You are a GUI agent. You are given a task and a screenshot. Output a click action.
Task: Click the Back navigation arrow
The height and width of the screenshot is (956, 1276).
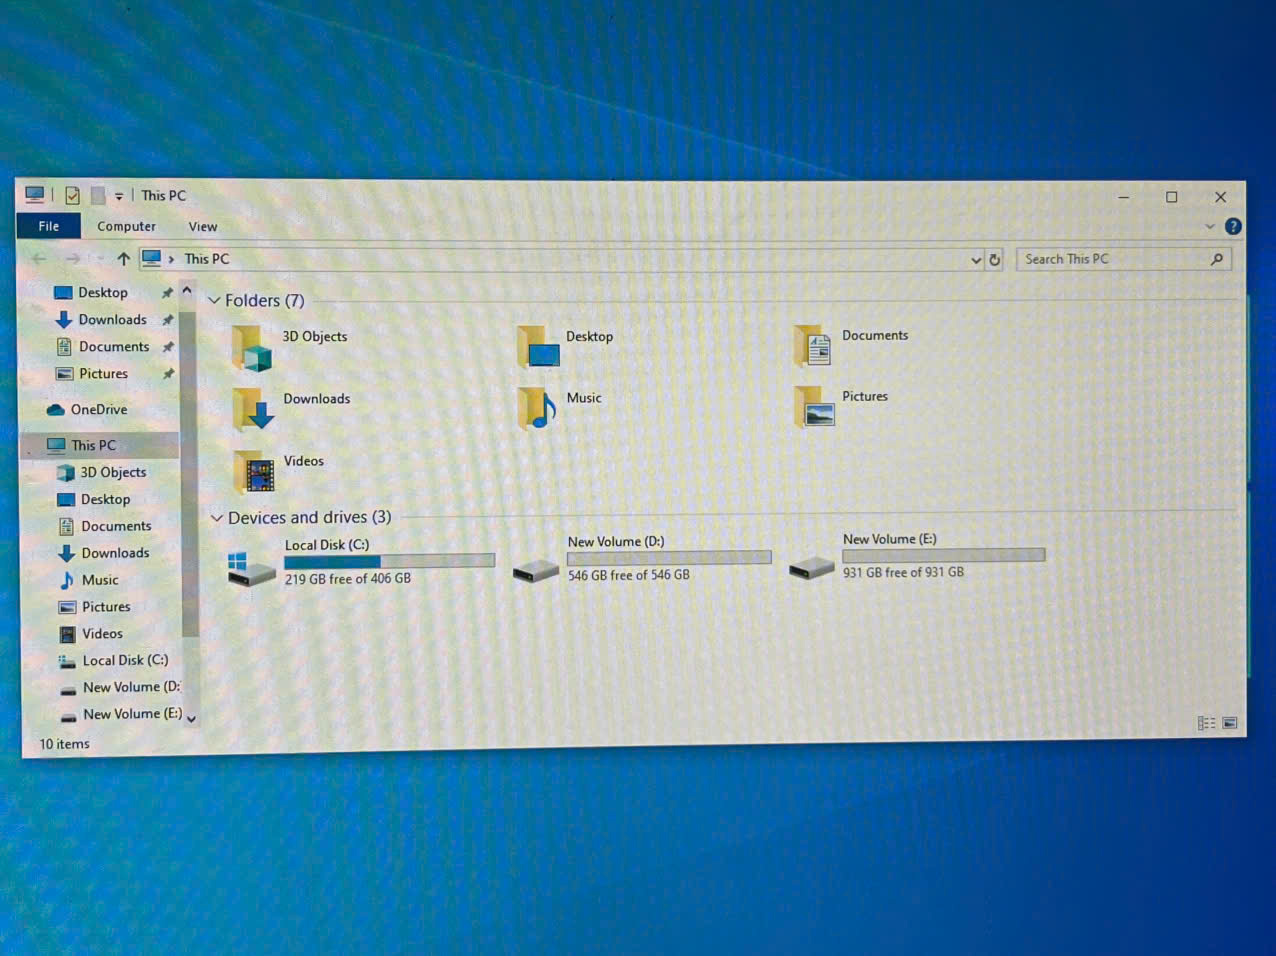39,259
